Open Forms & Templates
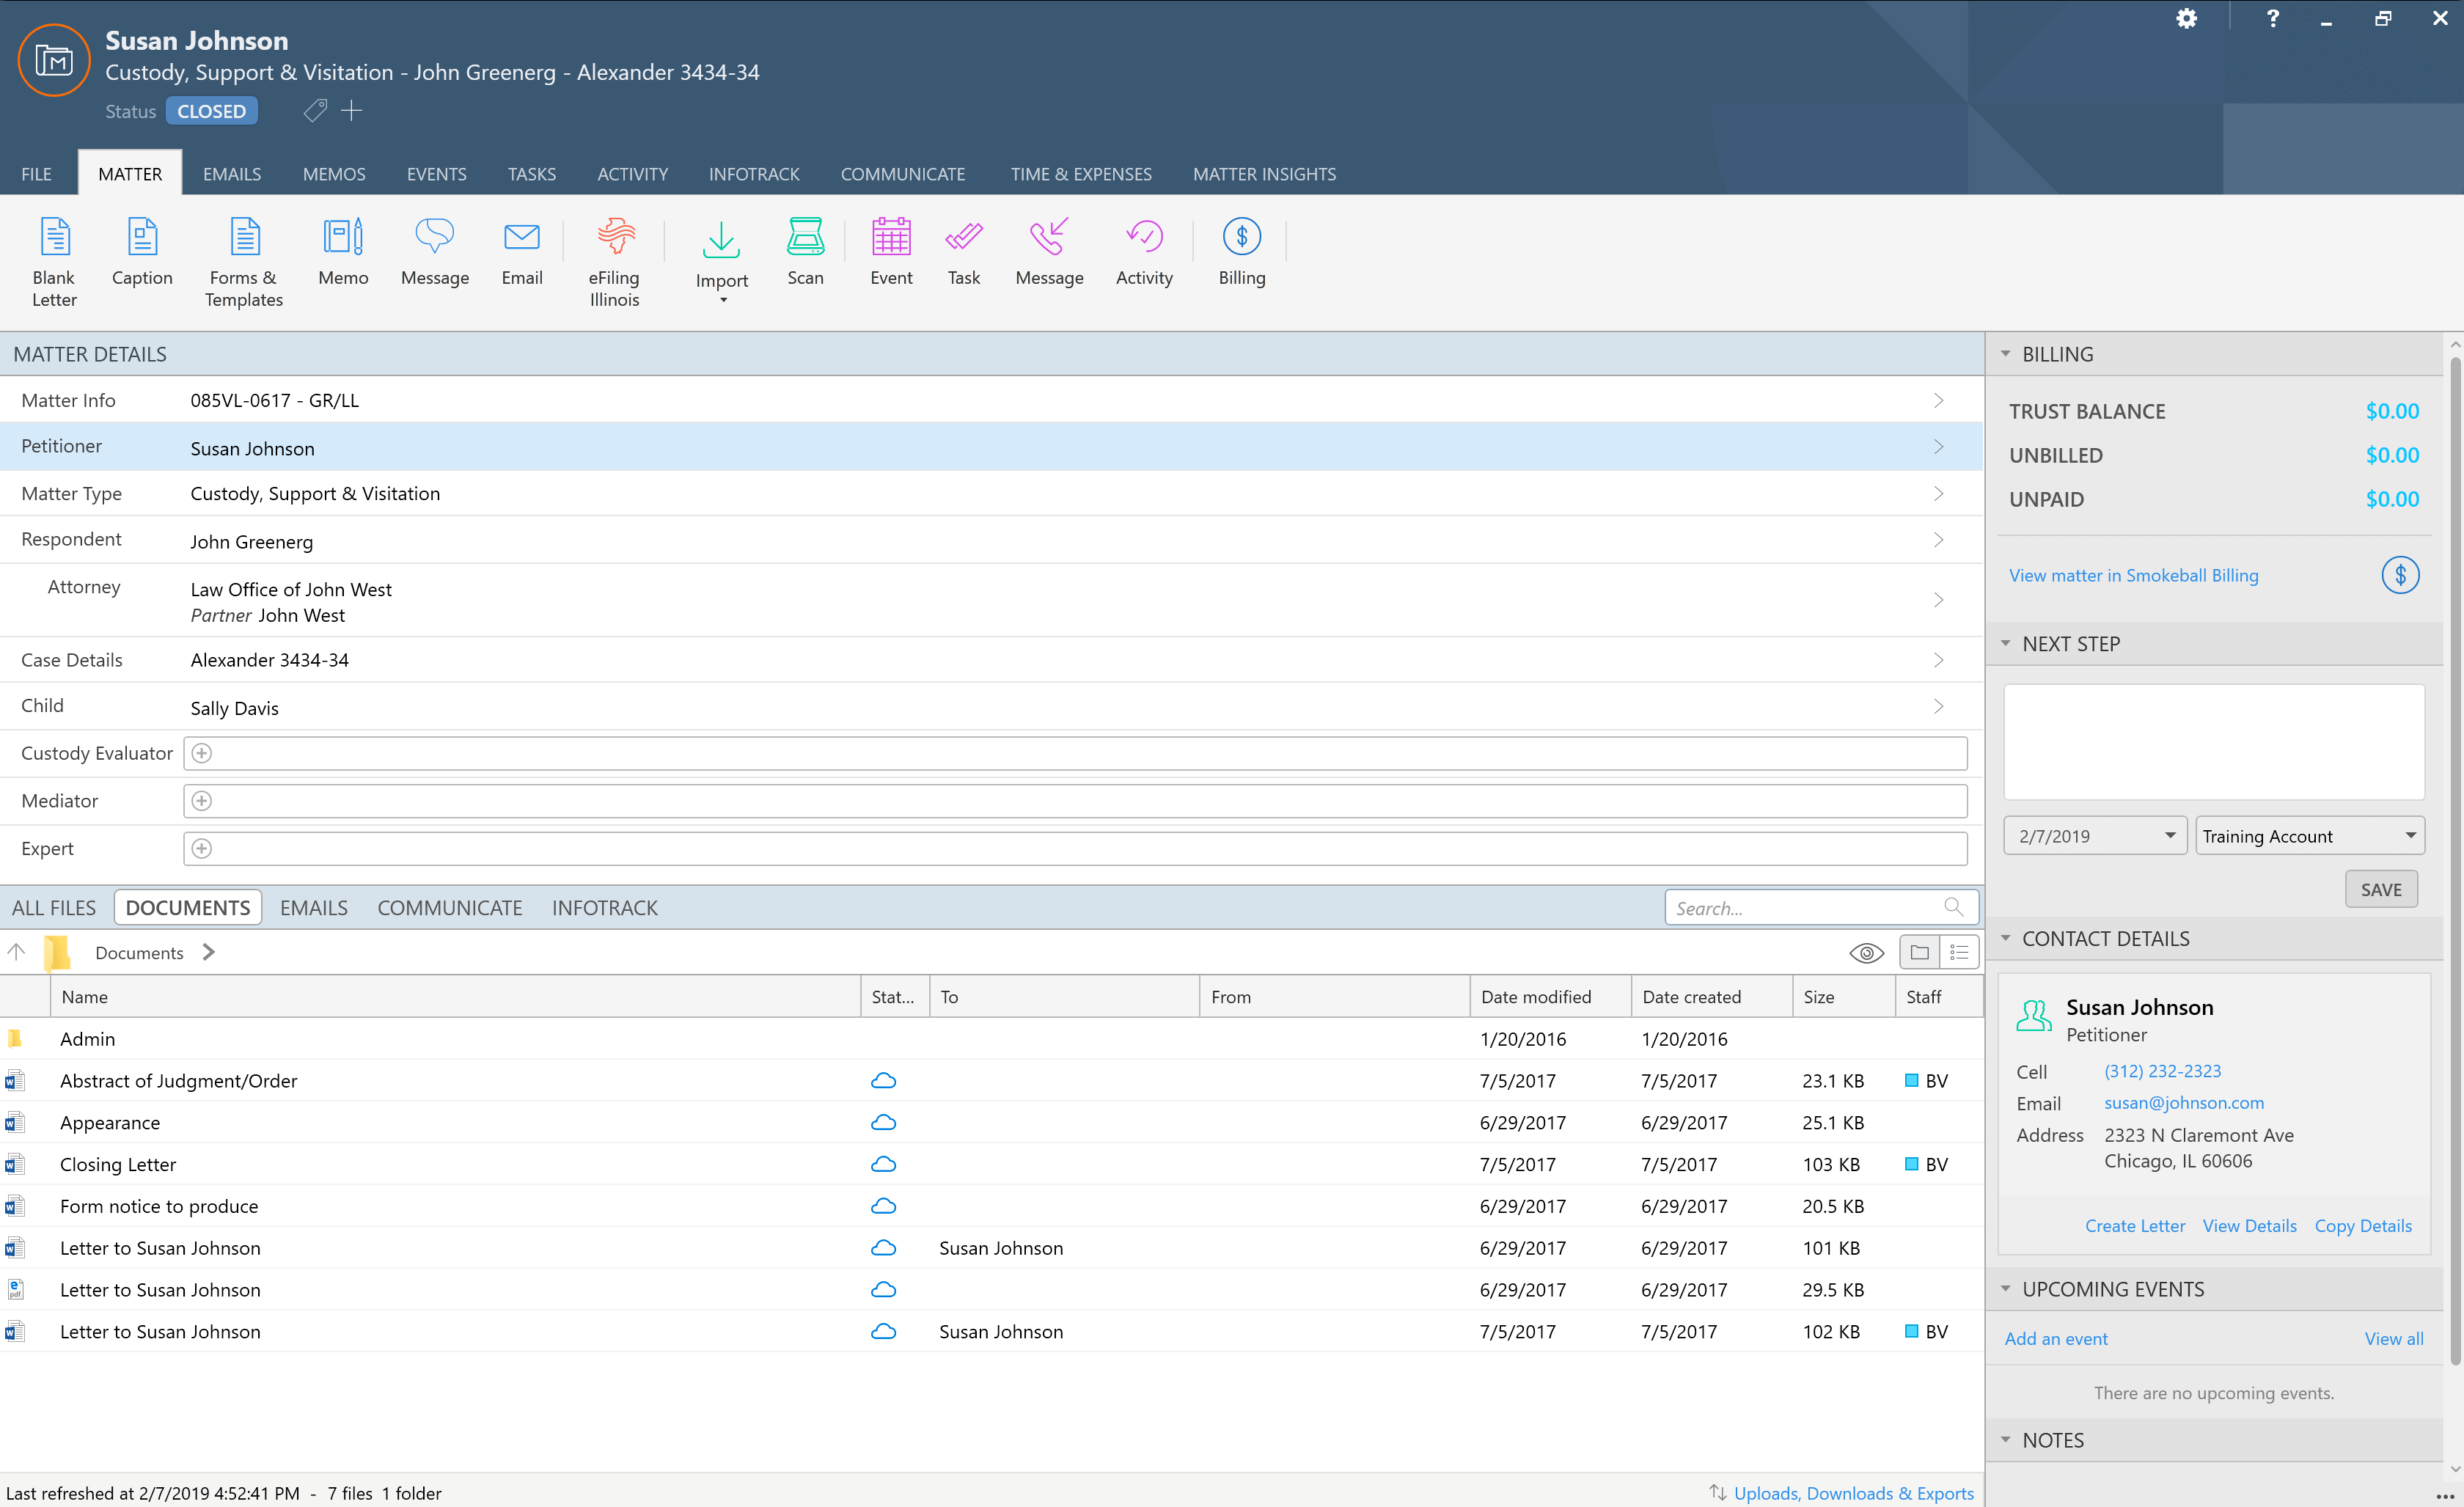Image resolution: width=2464 pixels, height=1507 pixels. pos(244,260)
